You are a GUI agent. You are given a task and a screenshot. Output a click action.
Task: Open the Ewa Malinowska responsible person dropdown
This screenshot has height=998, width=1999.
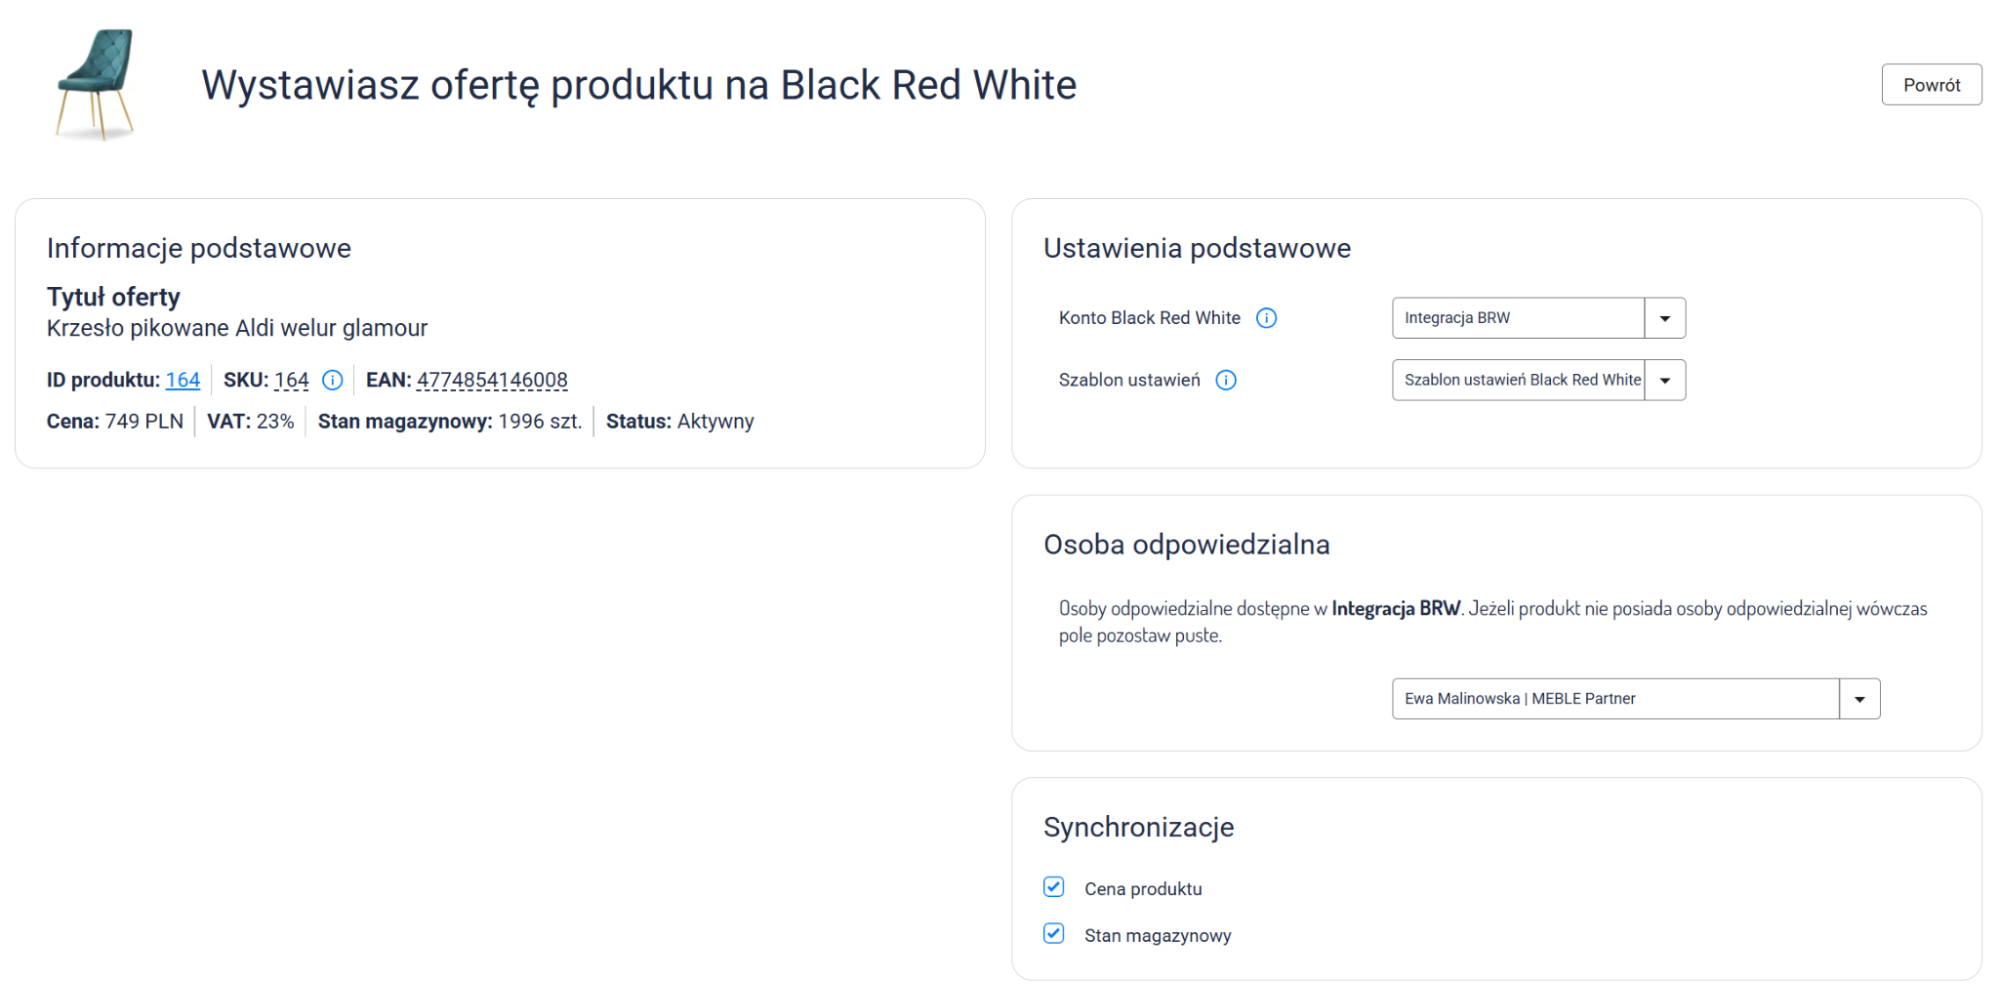[1615, 699]
